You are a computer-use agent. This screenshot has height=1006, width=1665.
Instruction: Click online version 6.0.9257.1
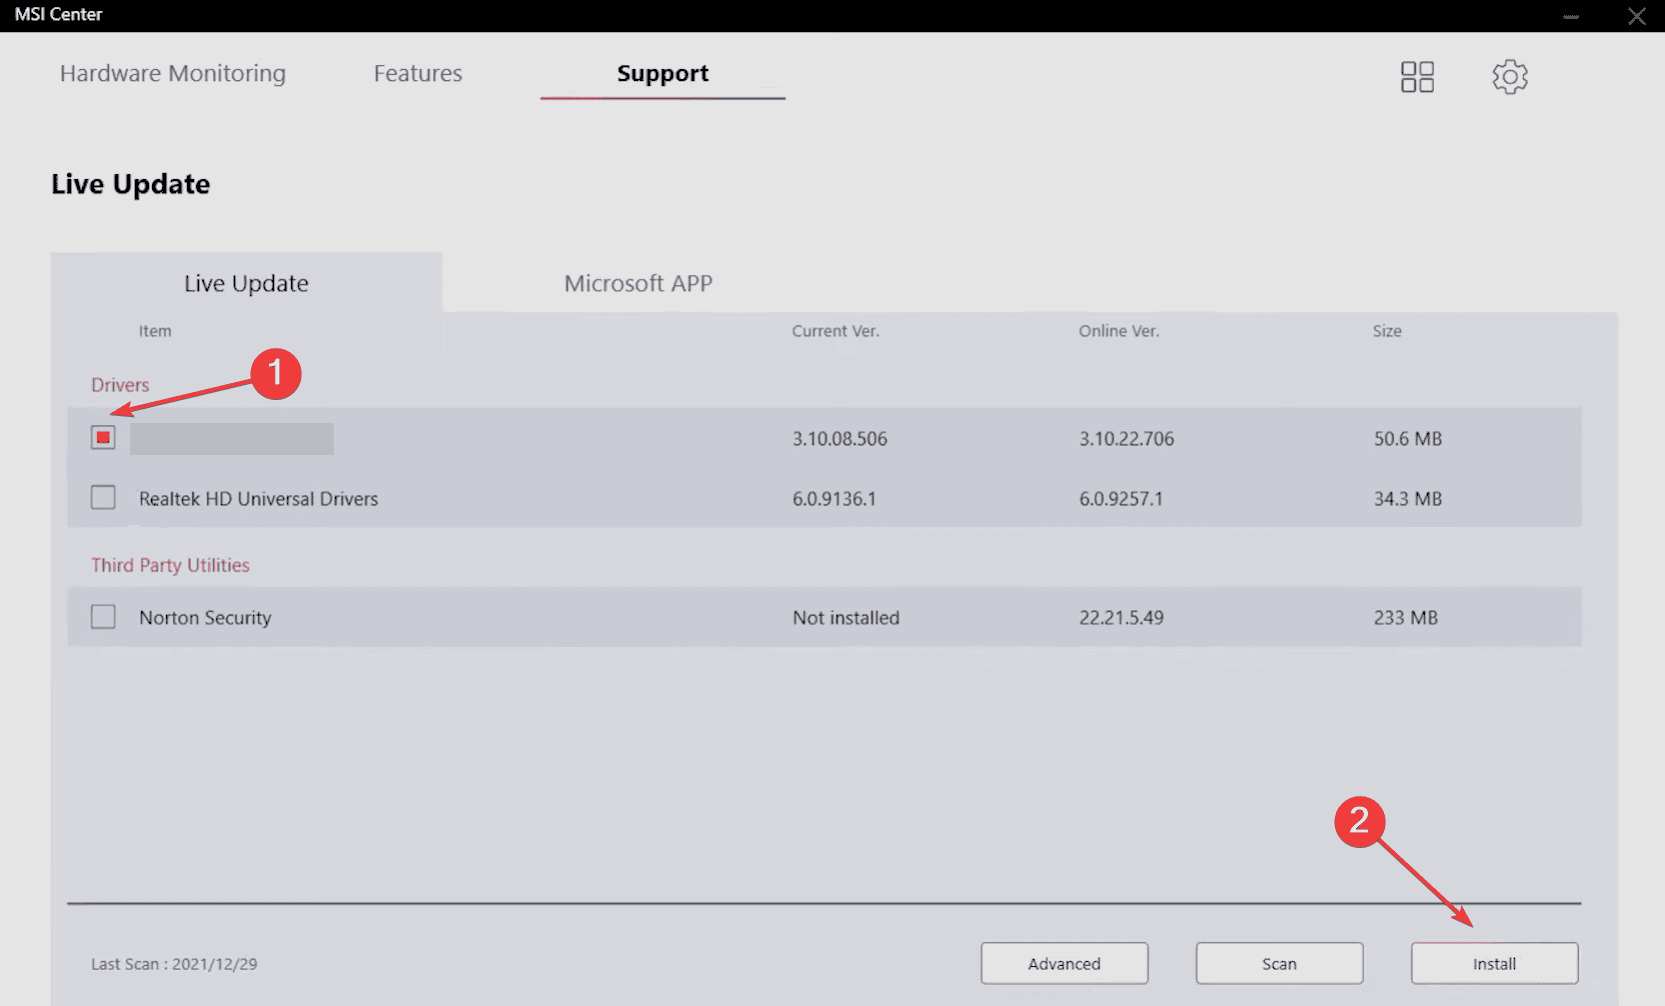[1121, 498]
